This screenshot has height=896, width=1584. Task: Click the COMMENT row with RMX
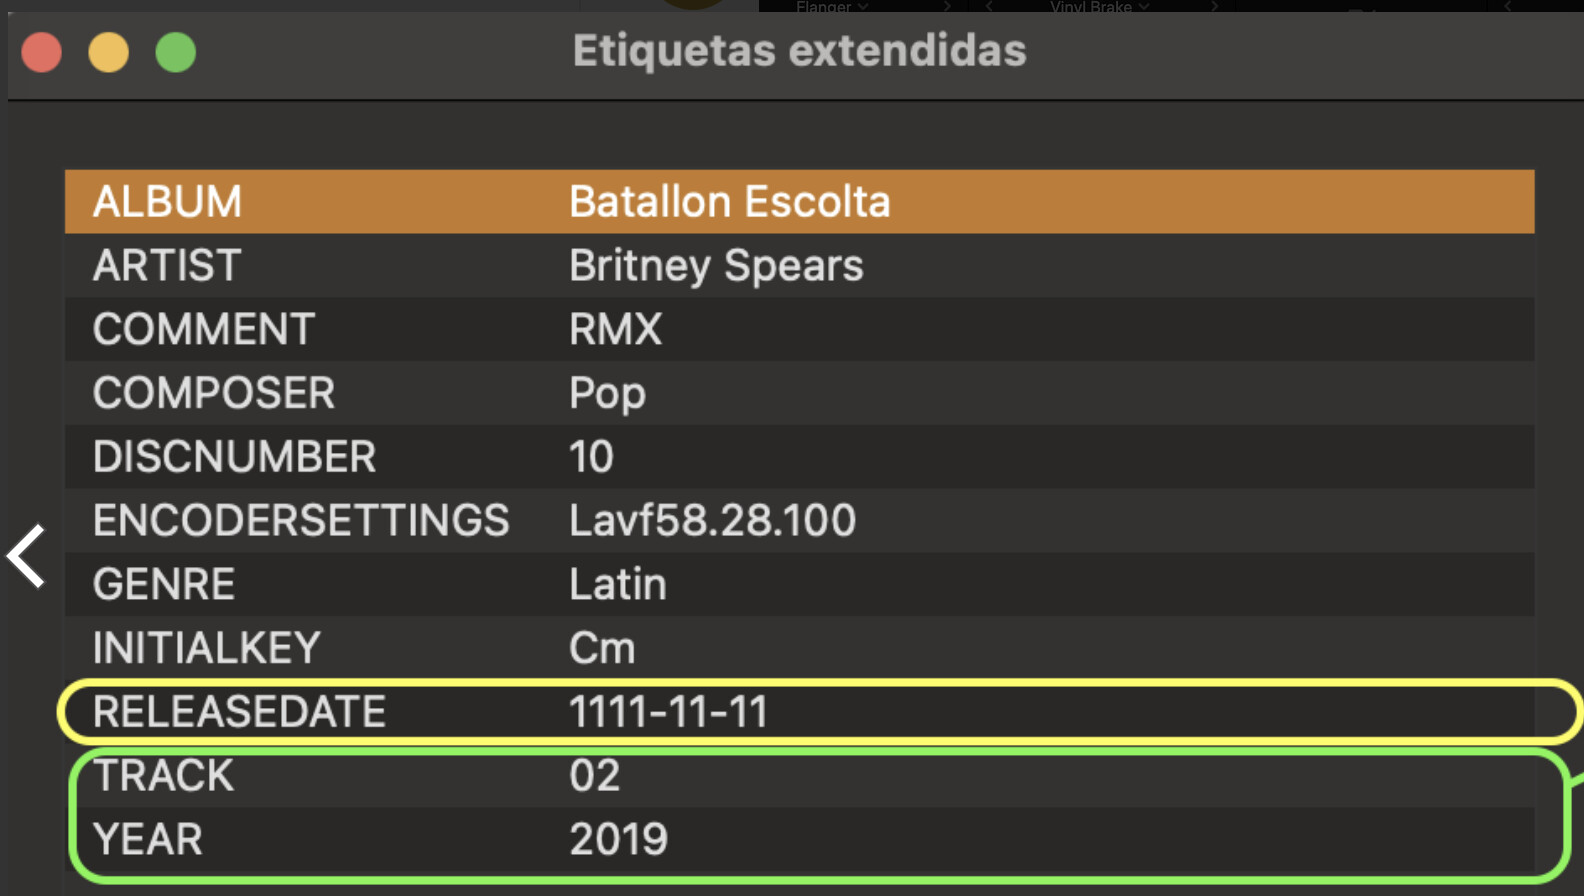point(799,329)
